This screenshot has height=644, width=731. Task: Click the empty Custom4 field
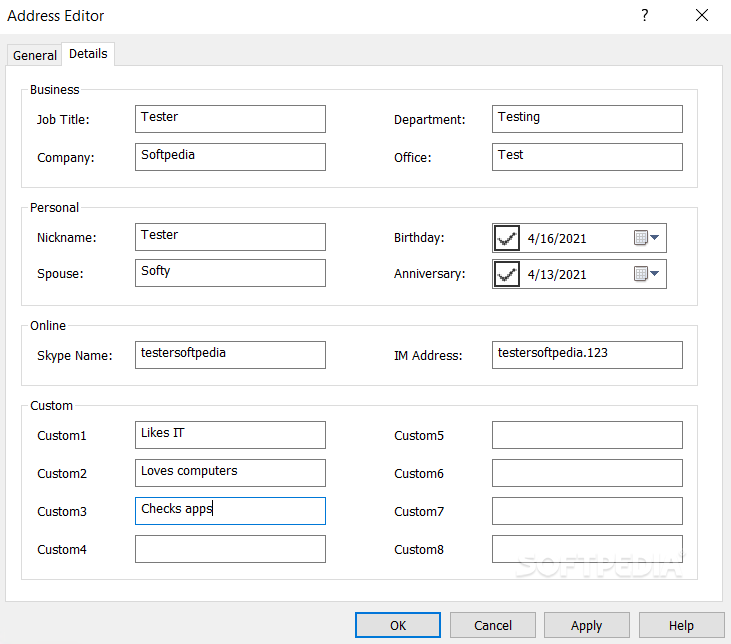pos(230,549)
